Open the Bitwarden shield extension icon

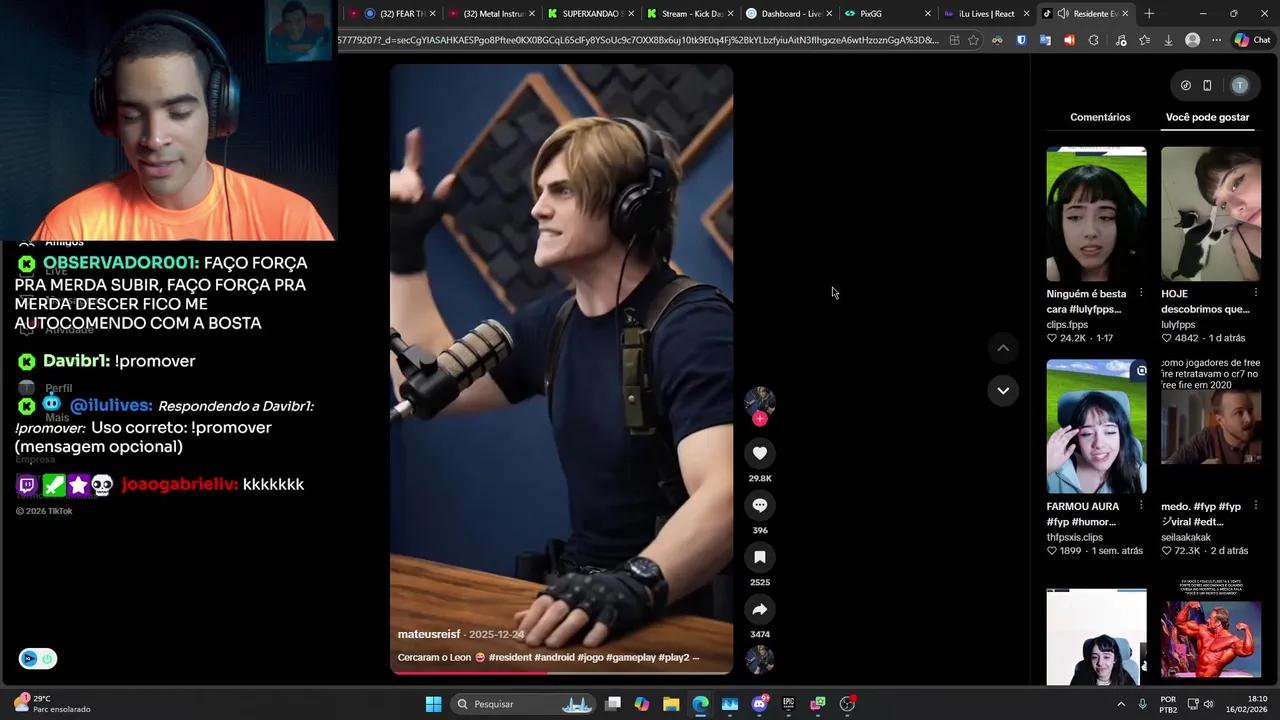[x=1021, y=40]
